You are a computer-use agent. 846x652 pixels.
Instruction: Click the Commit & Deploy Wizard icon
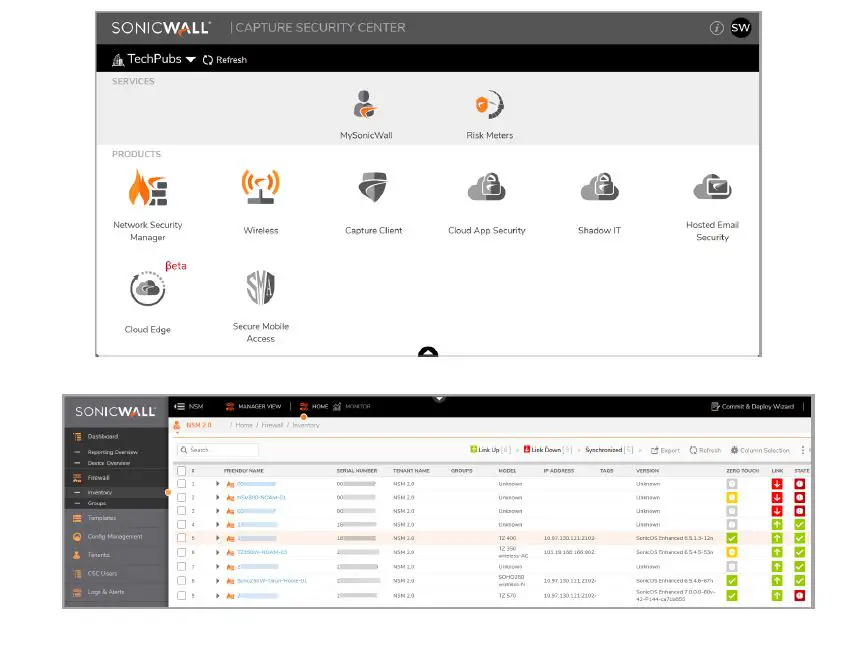pyautogui.click(x=715, y=406)
